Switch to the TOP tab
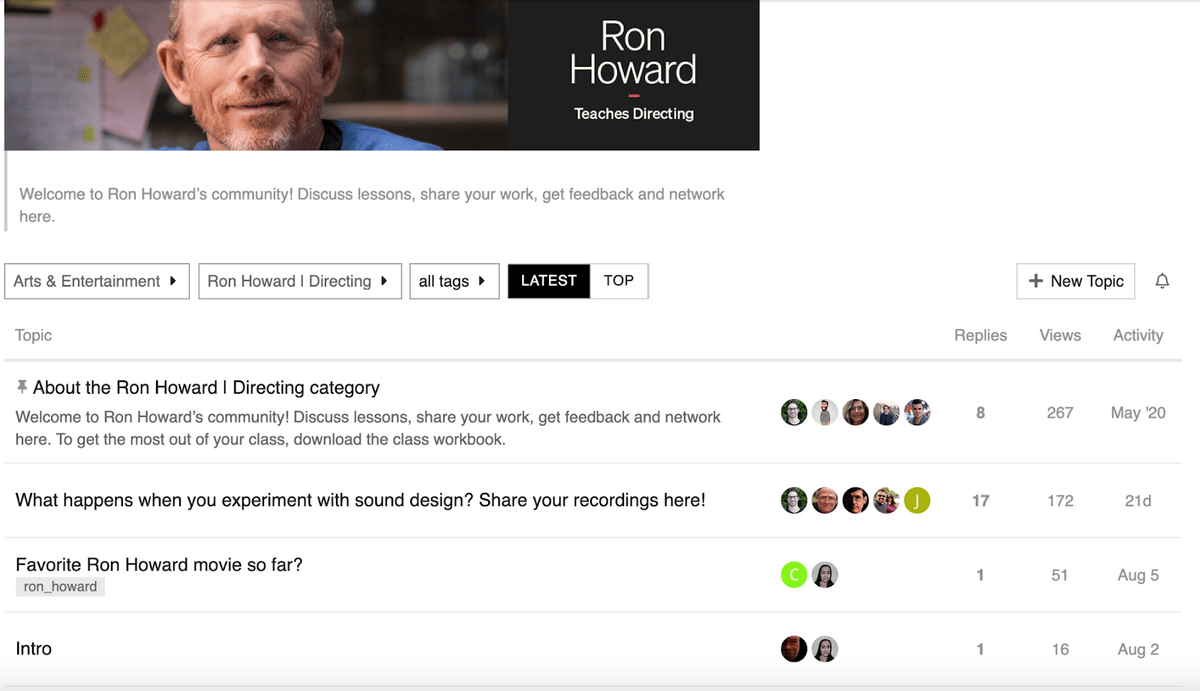1200x691 pixels. point(619,281)
